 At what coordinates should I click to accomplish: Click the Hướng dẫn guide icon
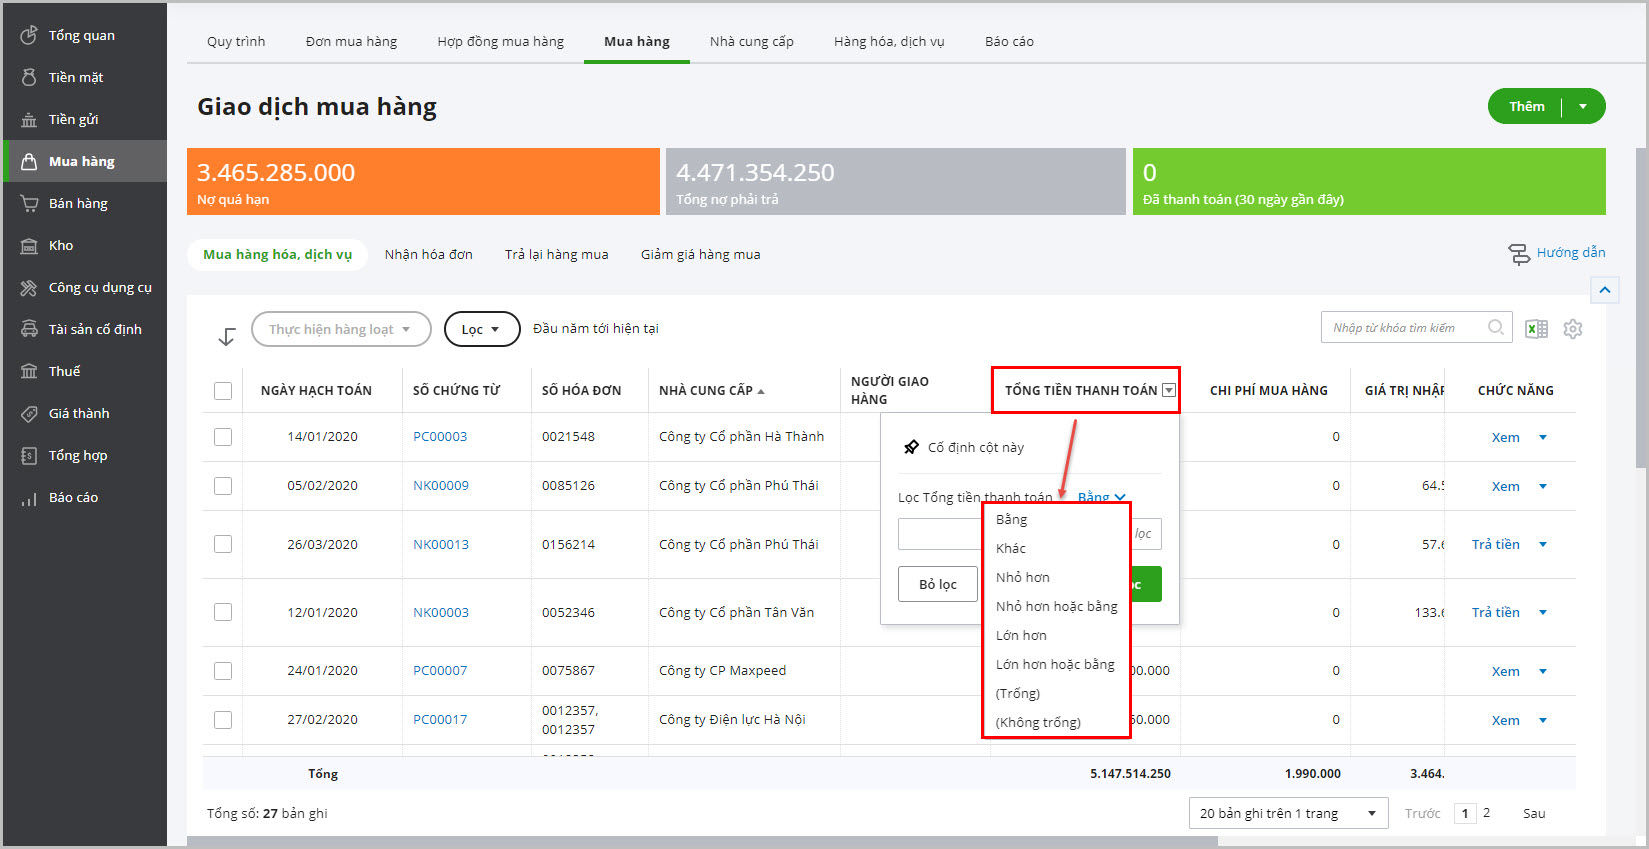click(x=1519, y=254)
